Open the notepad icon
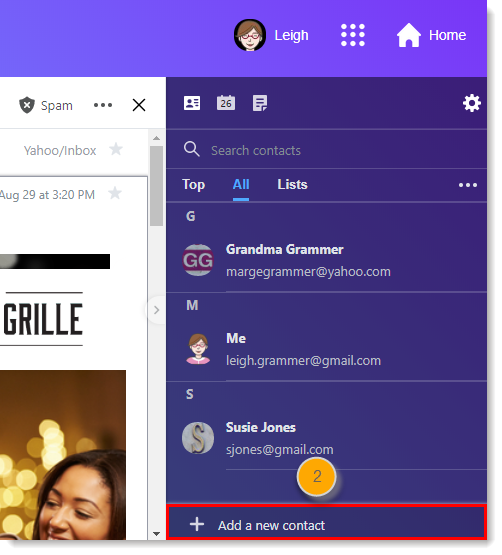Viewport: 502px width, 555px height. click(260, 103)
